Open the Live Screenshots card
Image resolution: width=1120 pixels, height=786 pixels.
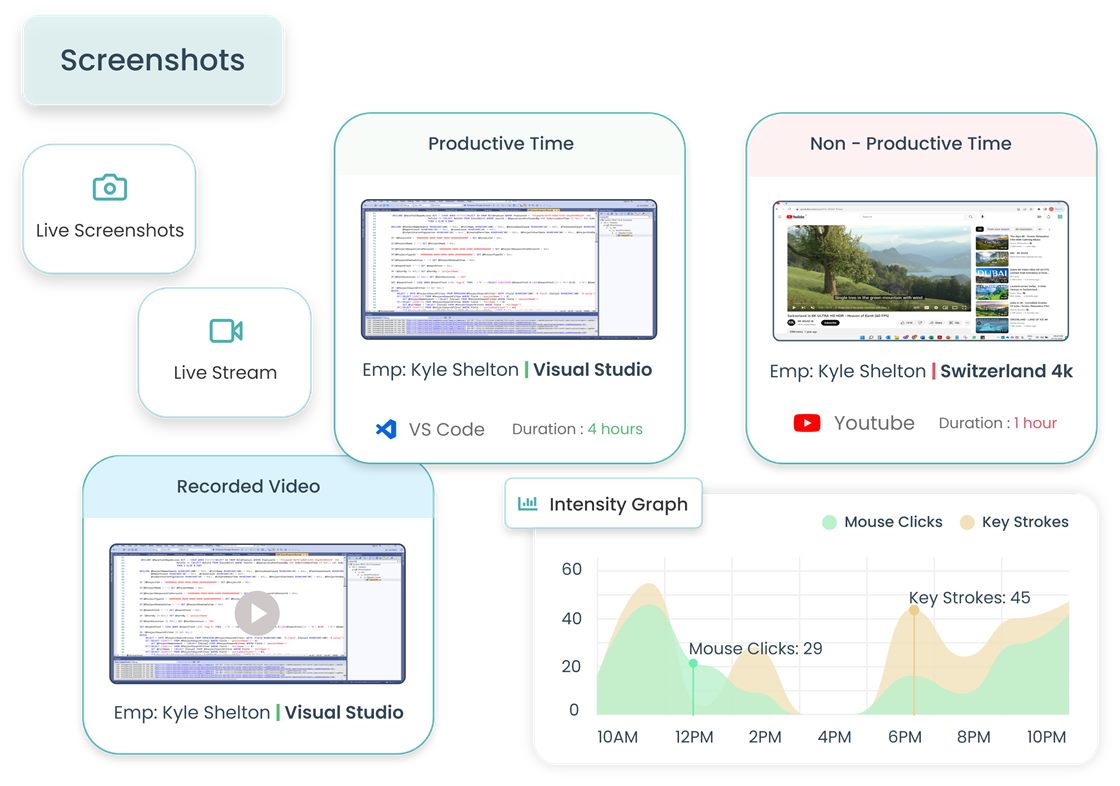coord(109,209)
